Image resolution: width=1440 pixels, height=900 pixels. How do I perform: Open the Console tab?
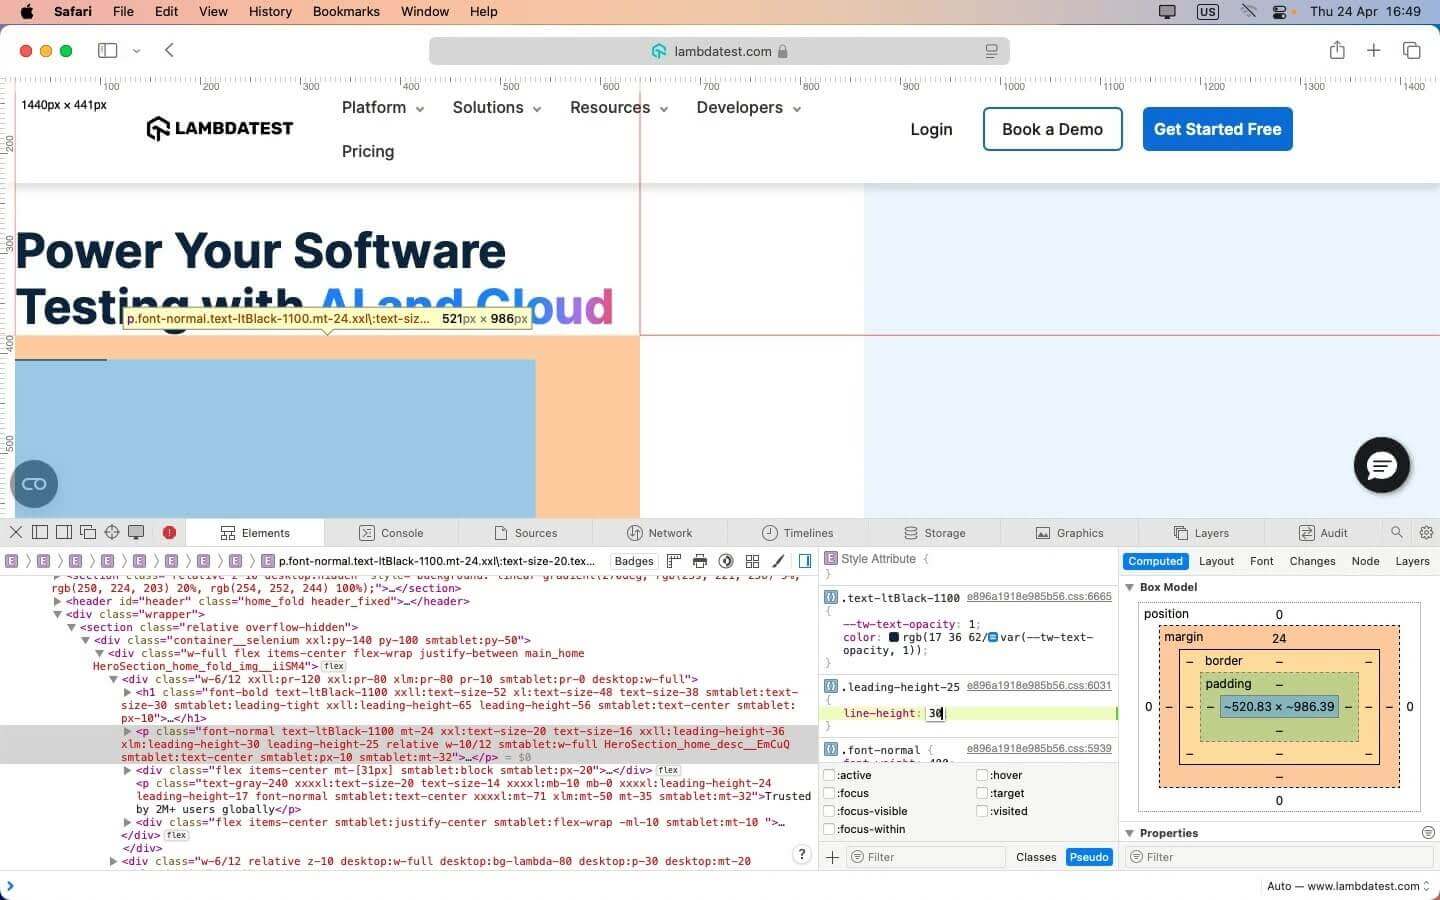[x=391, y=533]
